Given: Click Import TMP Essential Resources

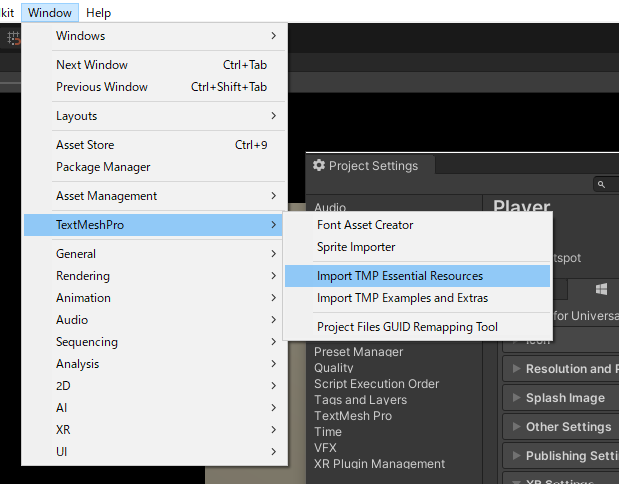Looking at the screenshot, I should [x=417, y=276].
